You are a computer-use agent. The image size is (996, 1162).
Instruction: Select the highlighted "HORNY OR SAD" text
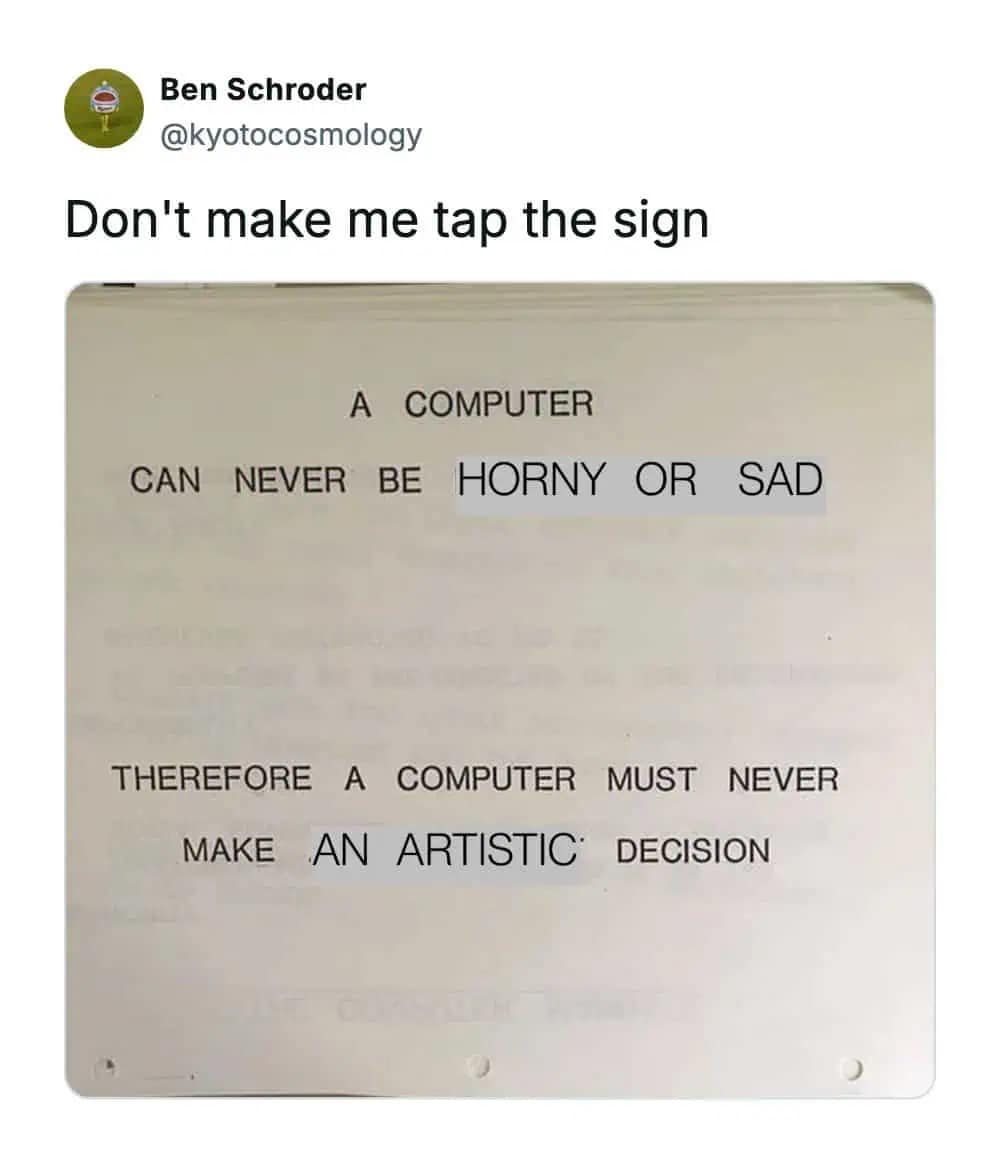pos(640,482)
